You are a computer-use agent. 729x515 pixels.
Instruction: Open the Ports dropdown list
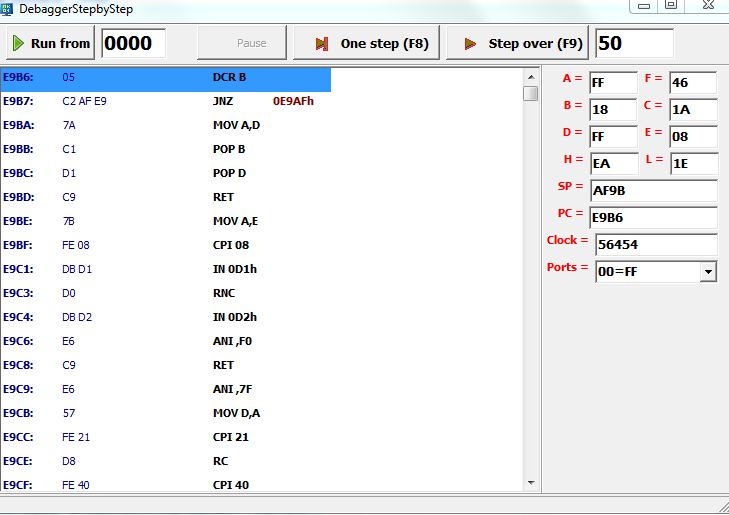(x=709, y=271)
